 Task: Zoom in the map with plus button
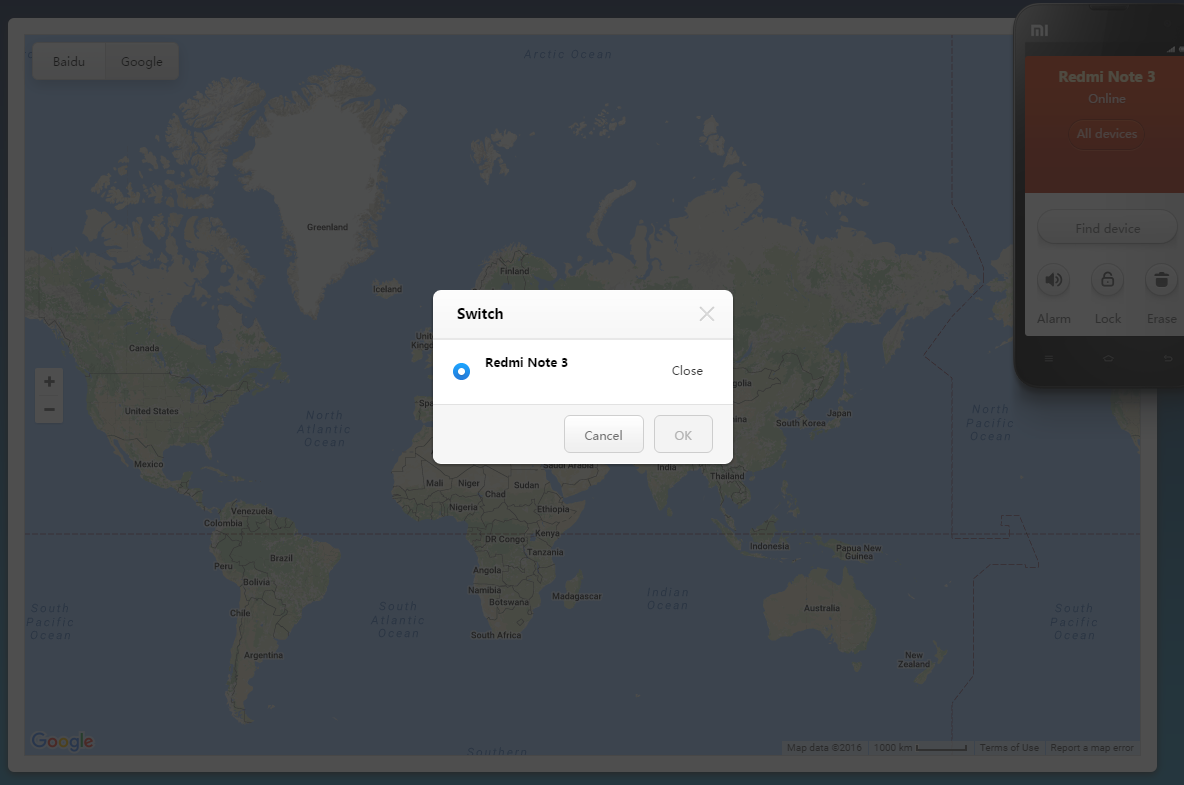point(49,382)
